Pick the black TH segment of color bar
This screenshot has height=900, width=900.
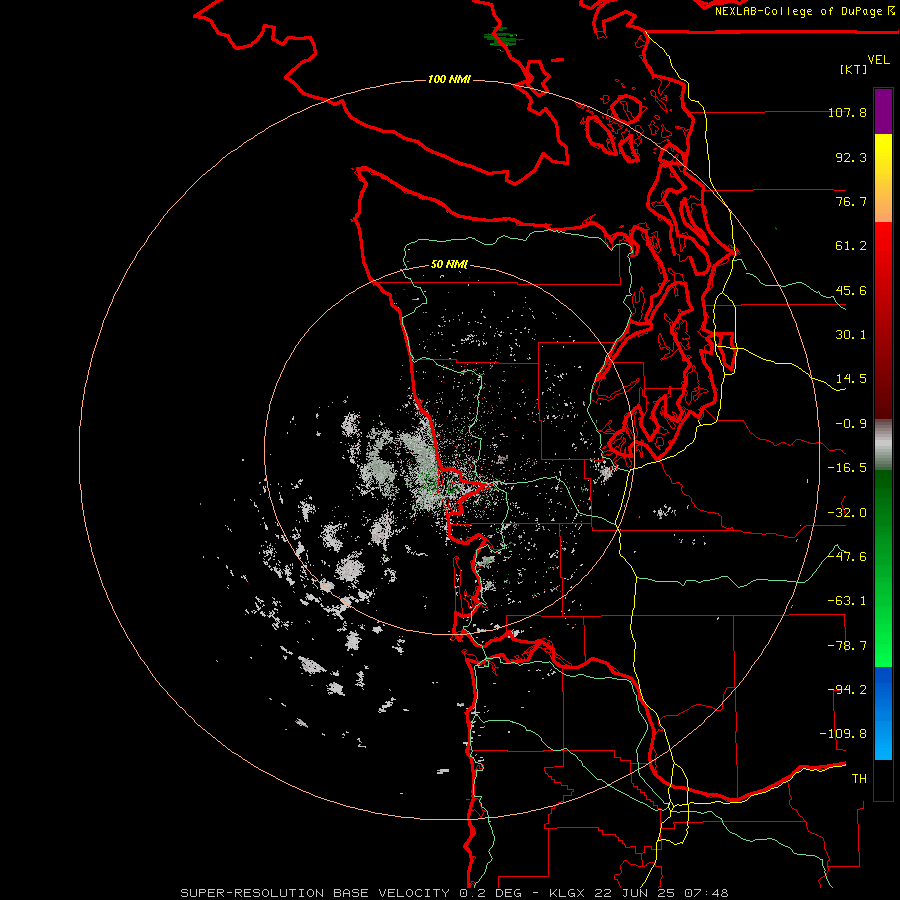[x=883, y=779]
